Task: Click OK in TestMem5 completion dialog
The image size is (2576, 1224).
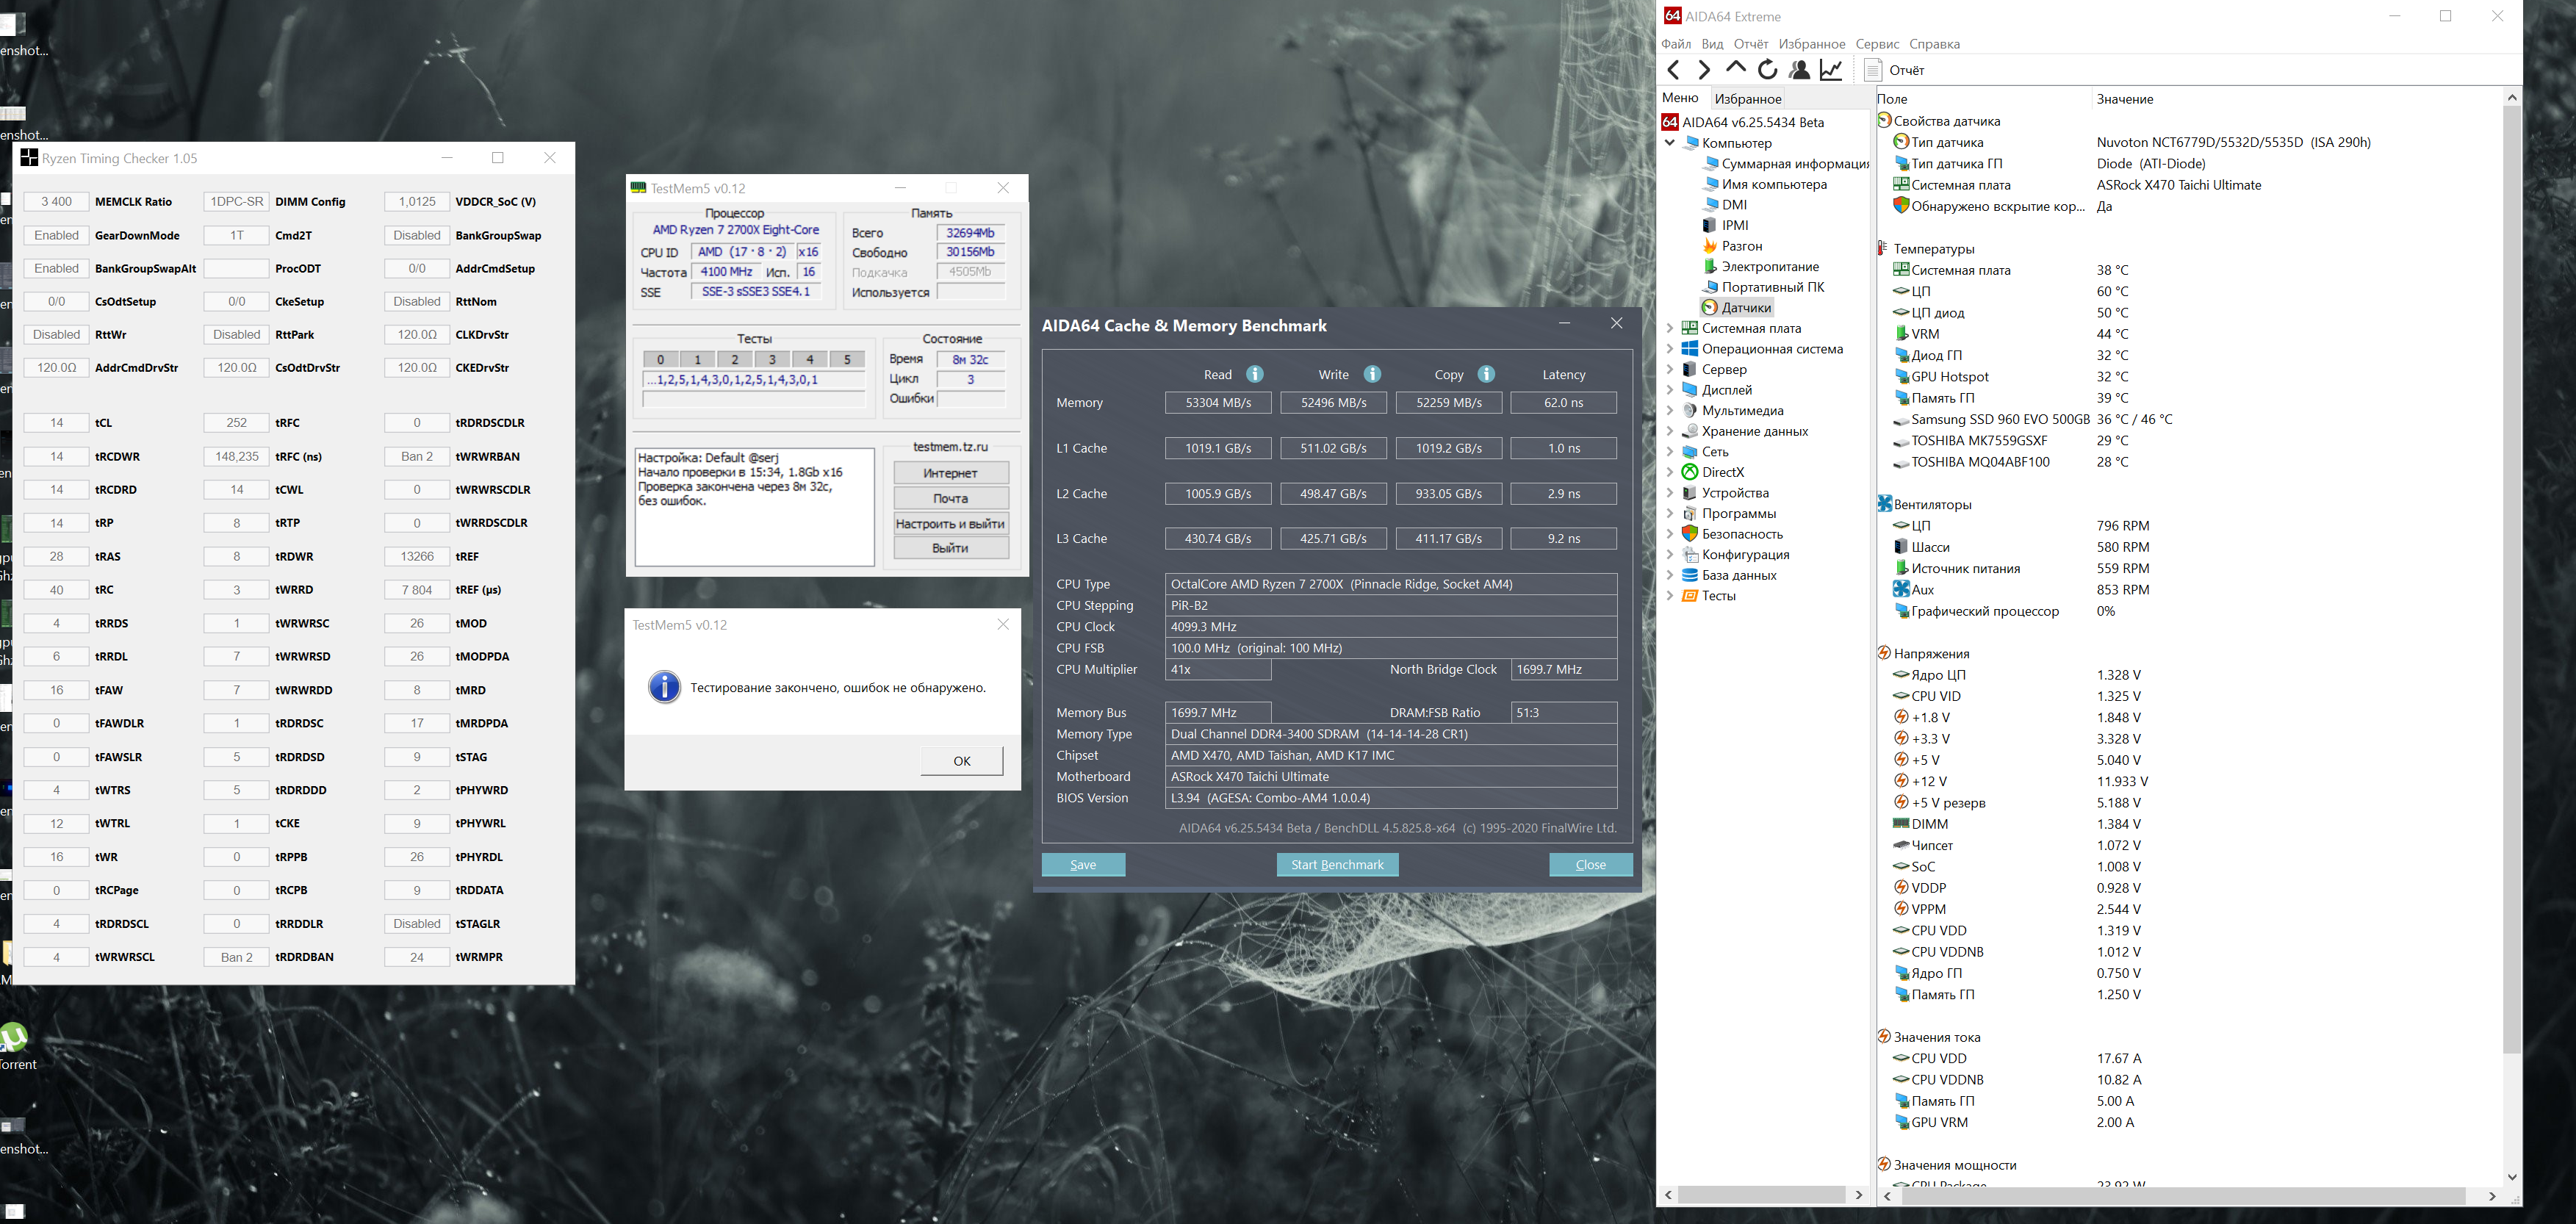Action: (x=961, y=761)
